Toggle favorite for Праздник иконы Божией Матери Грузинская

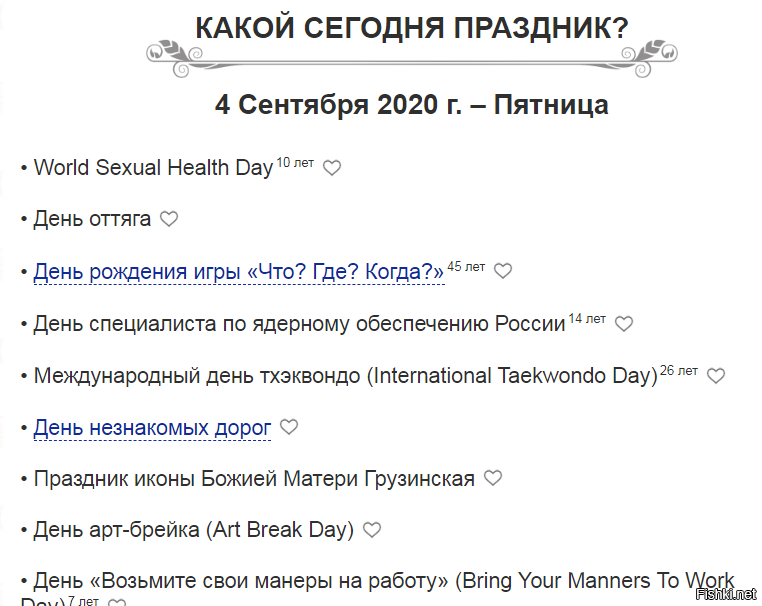click(493, 478)
